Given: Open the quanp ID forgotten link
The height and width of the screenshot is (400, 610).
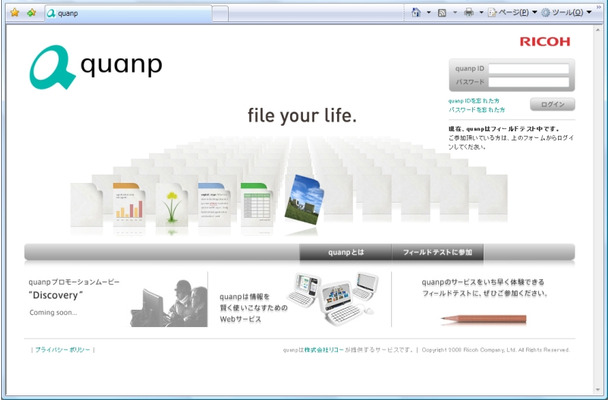Looking at the screenshot, I should (473, 101).
